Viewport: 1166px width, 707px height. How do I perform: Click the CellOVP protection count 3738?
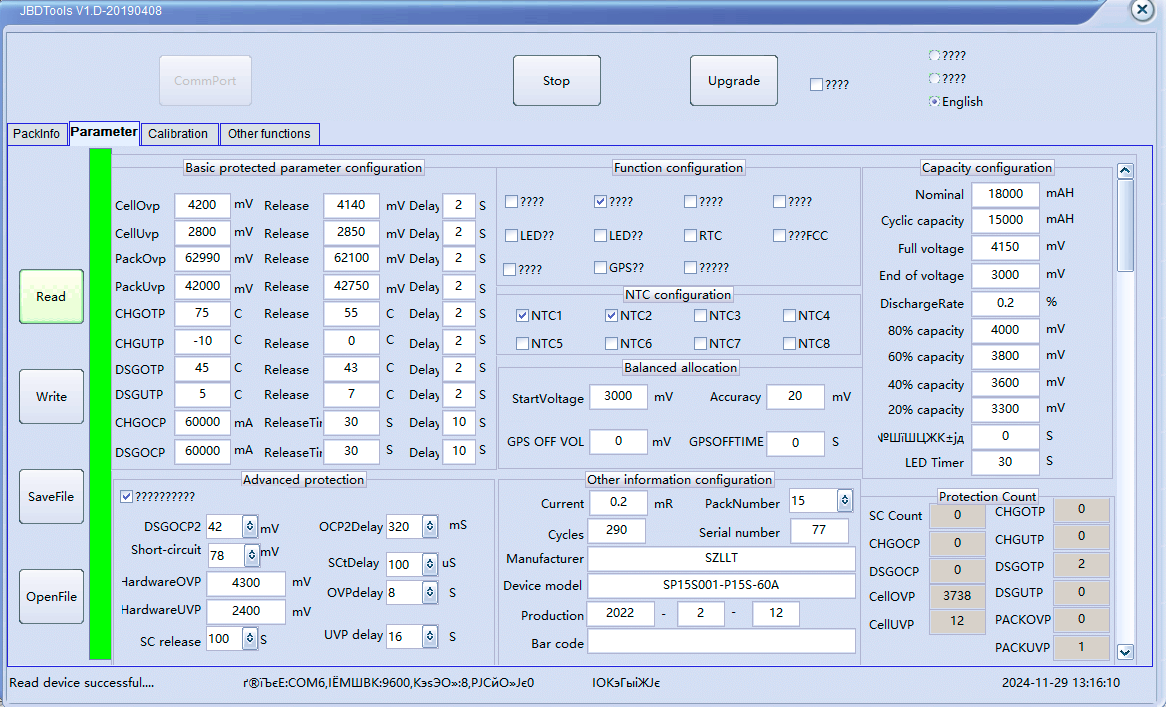957,596
